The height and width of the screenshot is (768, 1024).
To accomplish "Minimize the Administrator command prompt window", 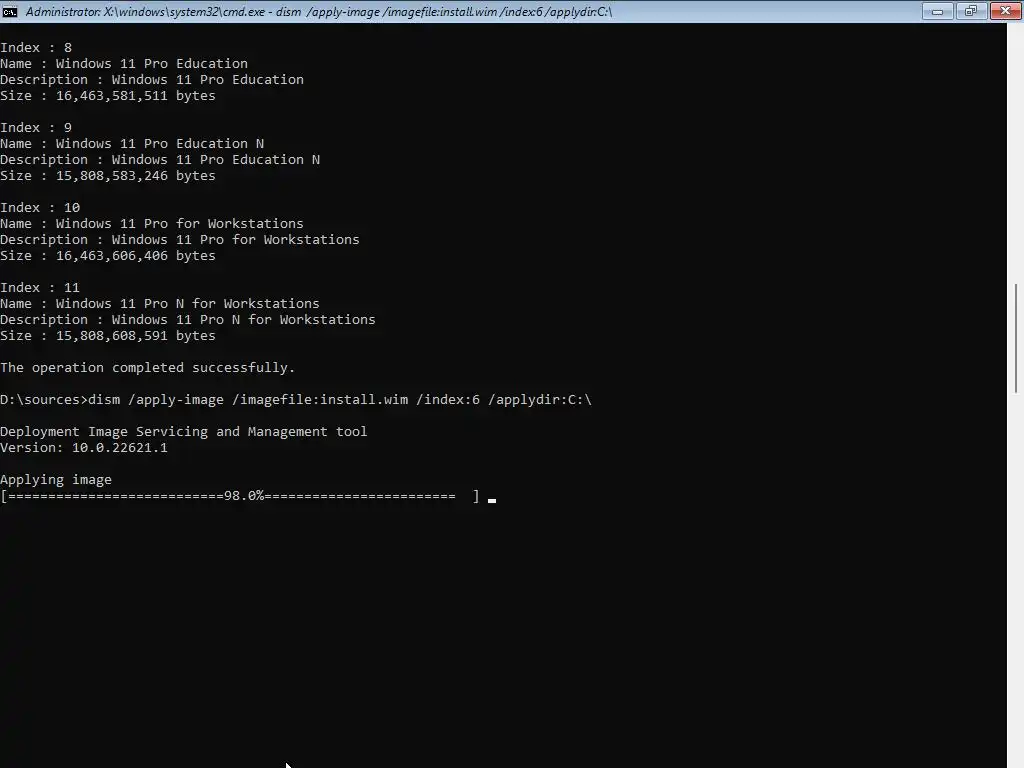I will pyautogui.click(x=938, y=11).
